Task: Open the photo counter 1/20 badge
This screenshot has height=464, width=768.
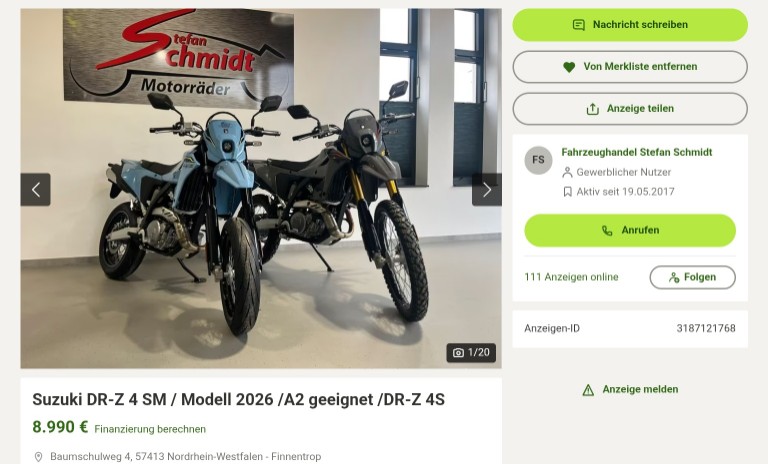Action: pyautogui.click(x=471, y=353)
